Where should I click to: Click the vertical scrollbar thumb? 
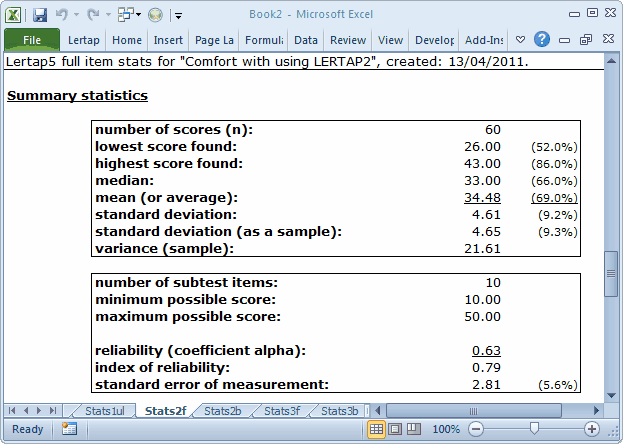click(x=611, y=273)
